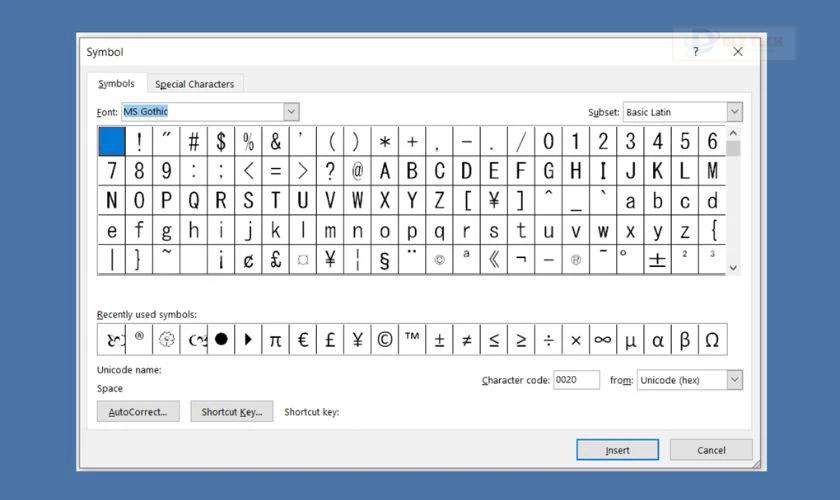
Task: Select the plus + symbol in the grid
Action: click(x=412, y=141)
